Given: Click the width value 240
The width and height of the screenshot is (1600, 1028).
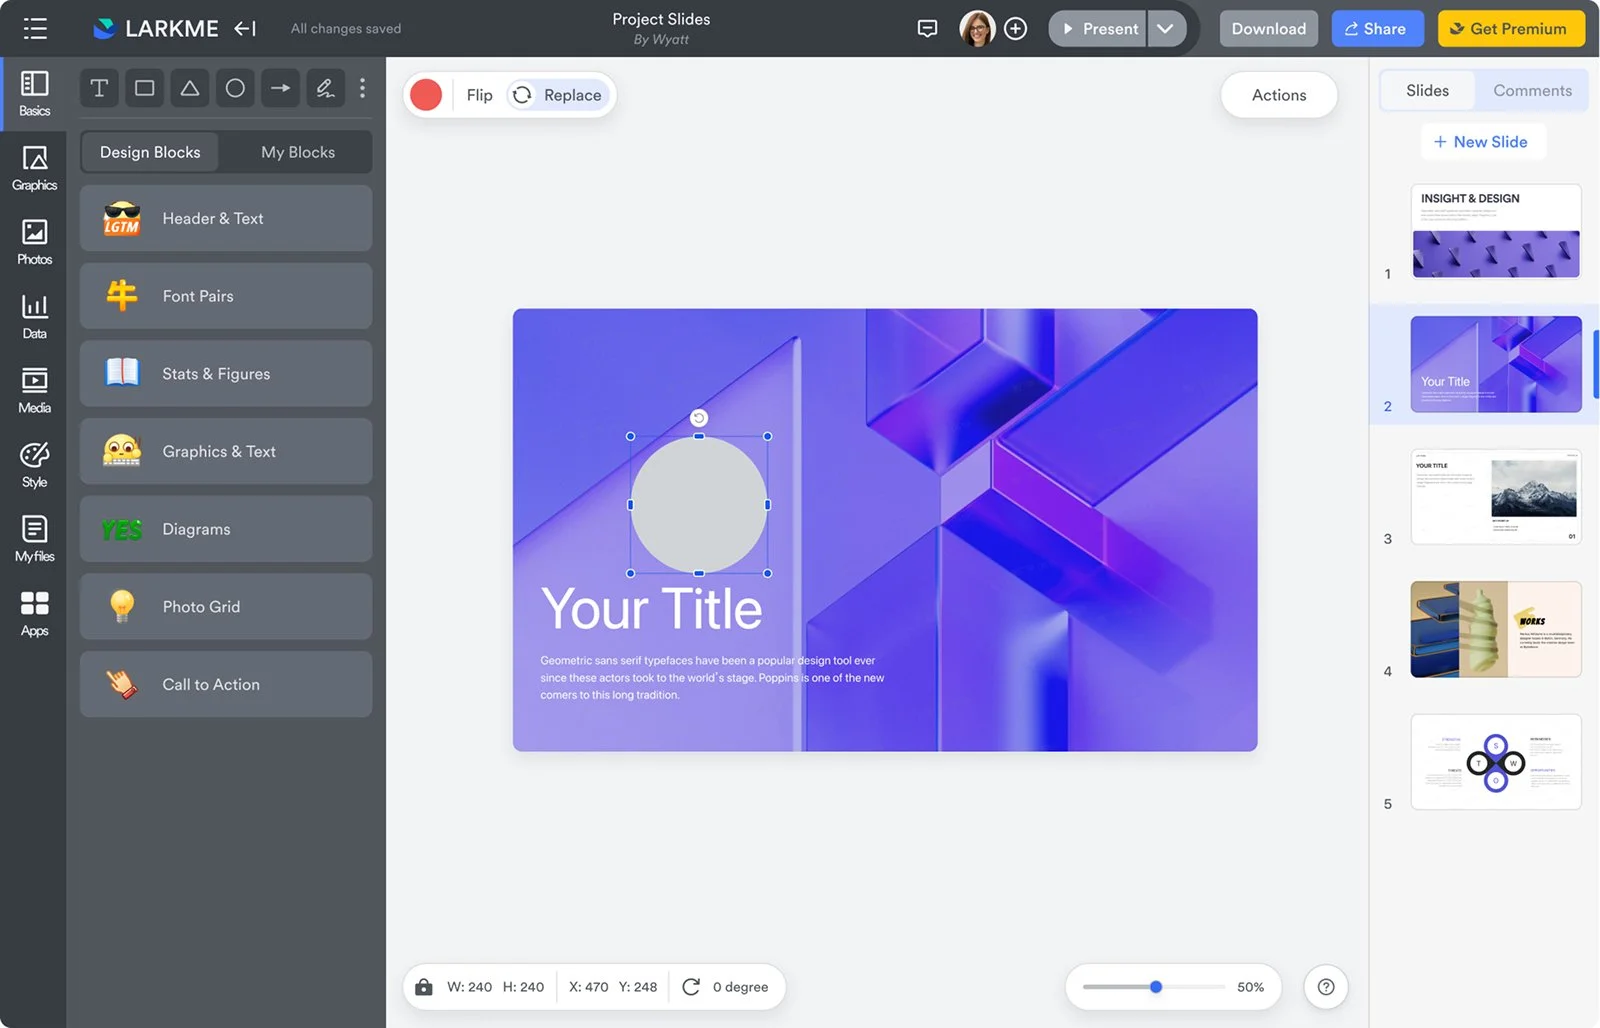Looking at the screenshot, I should (x=480, y=987).
